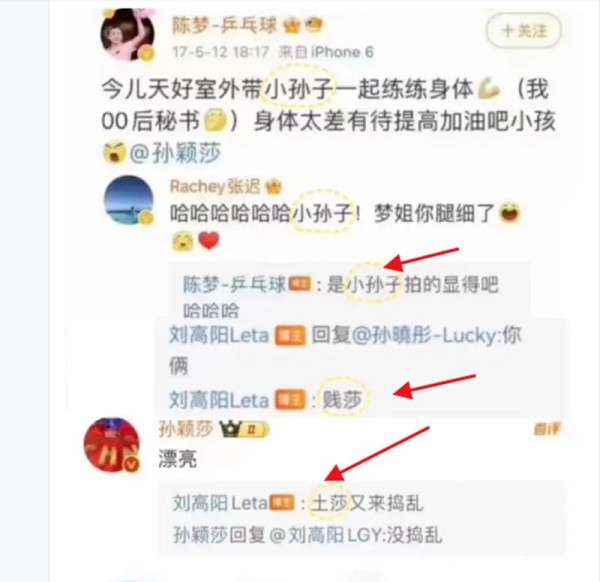Image resolution: width=600 pixels, height=582 pixels.
Task: Click the 陈梦-乒乓球 username at the top
Action: tap(224, 26)
